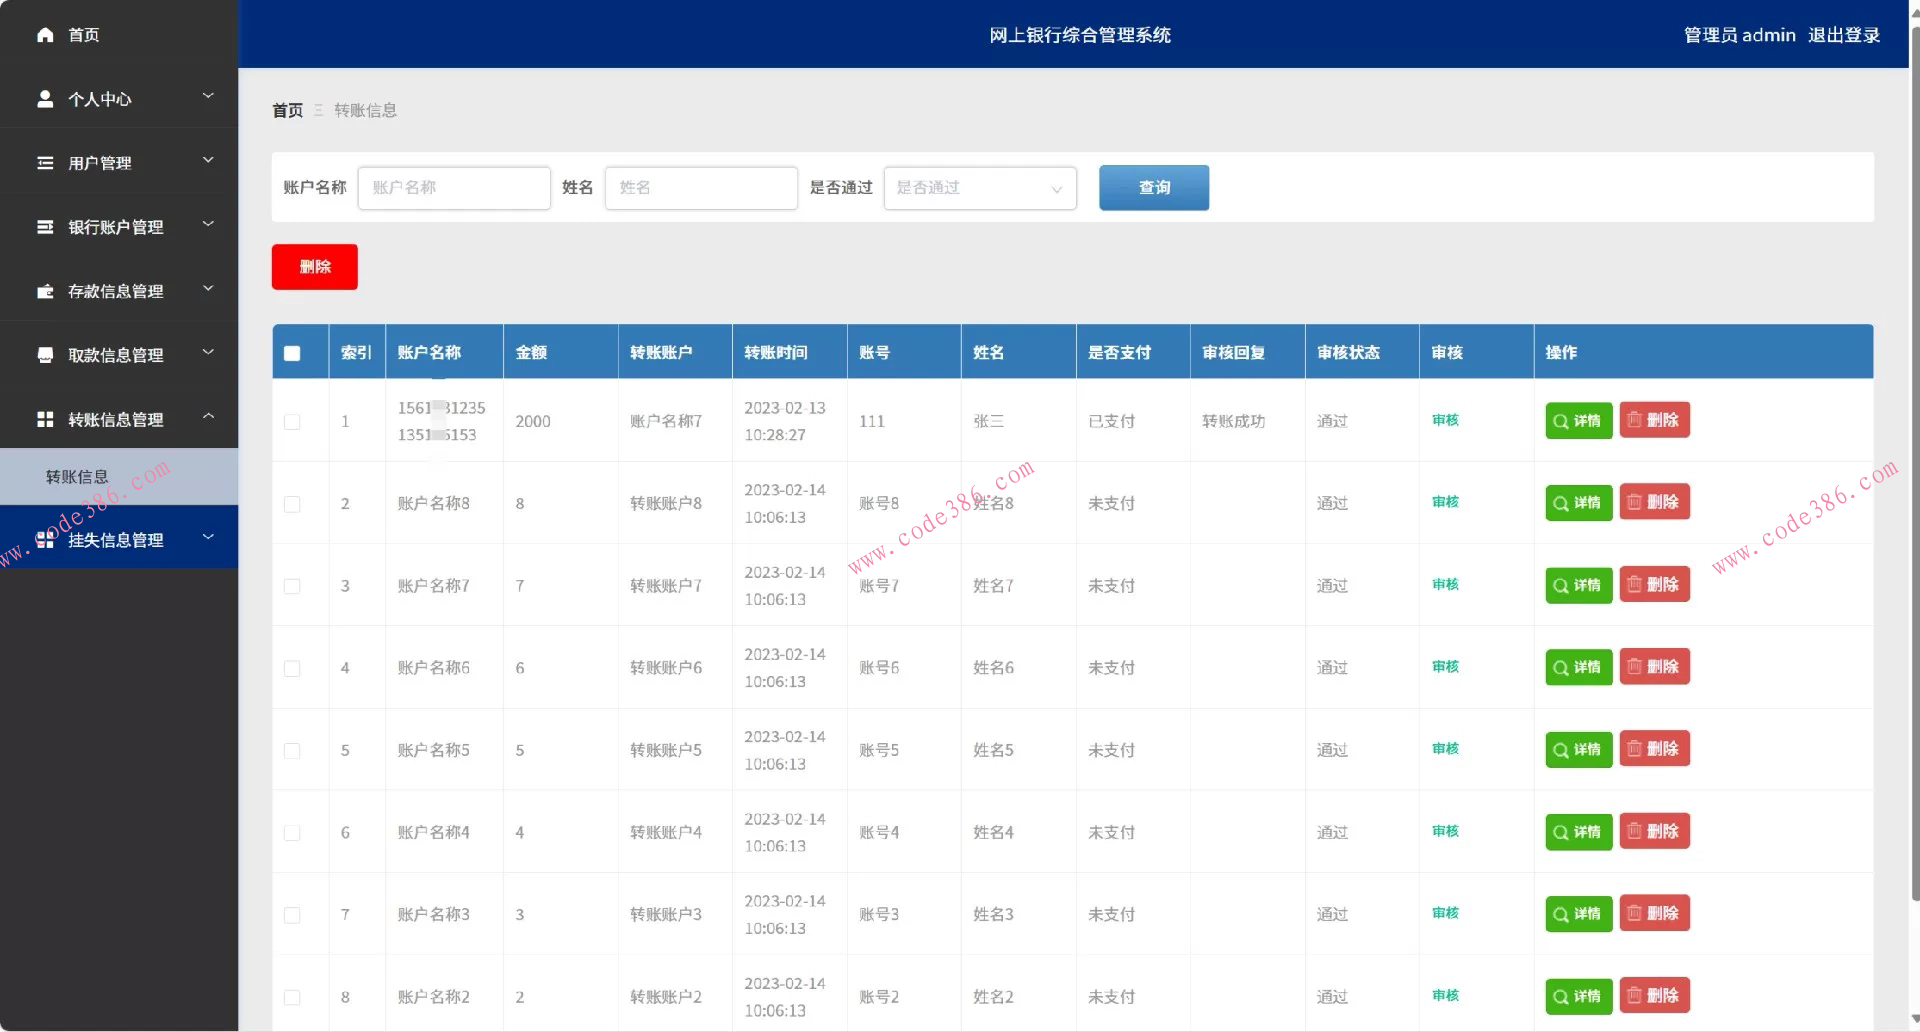Screen dimensions: 1920x1032
Task: Click 审核 on the 姓名5 row
Action: coord(1444,748)
